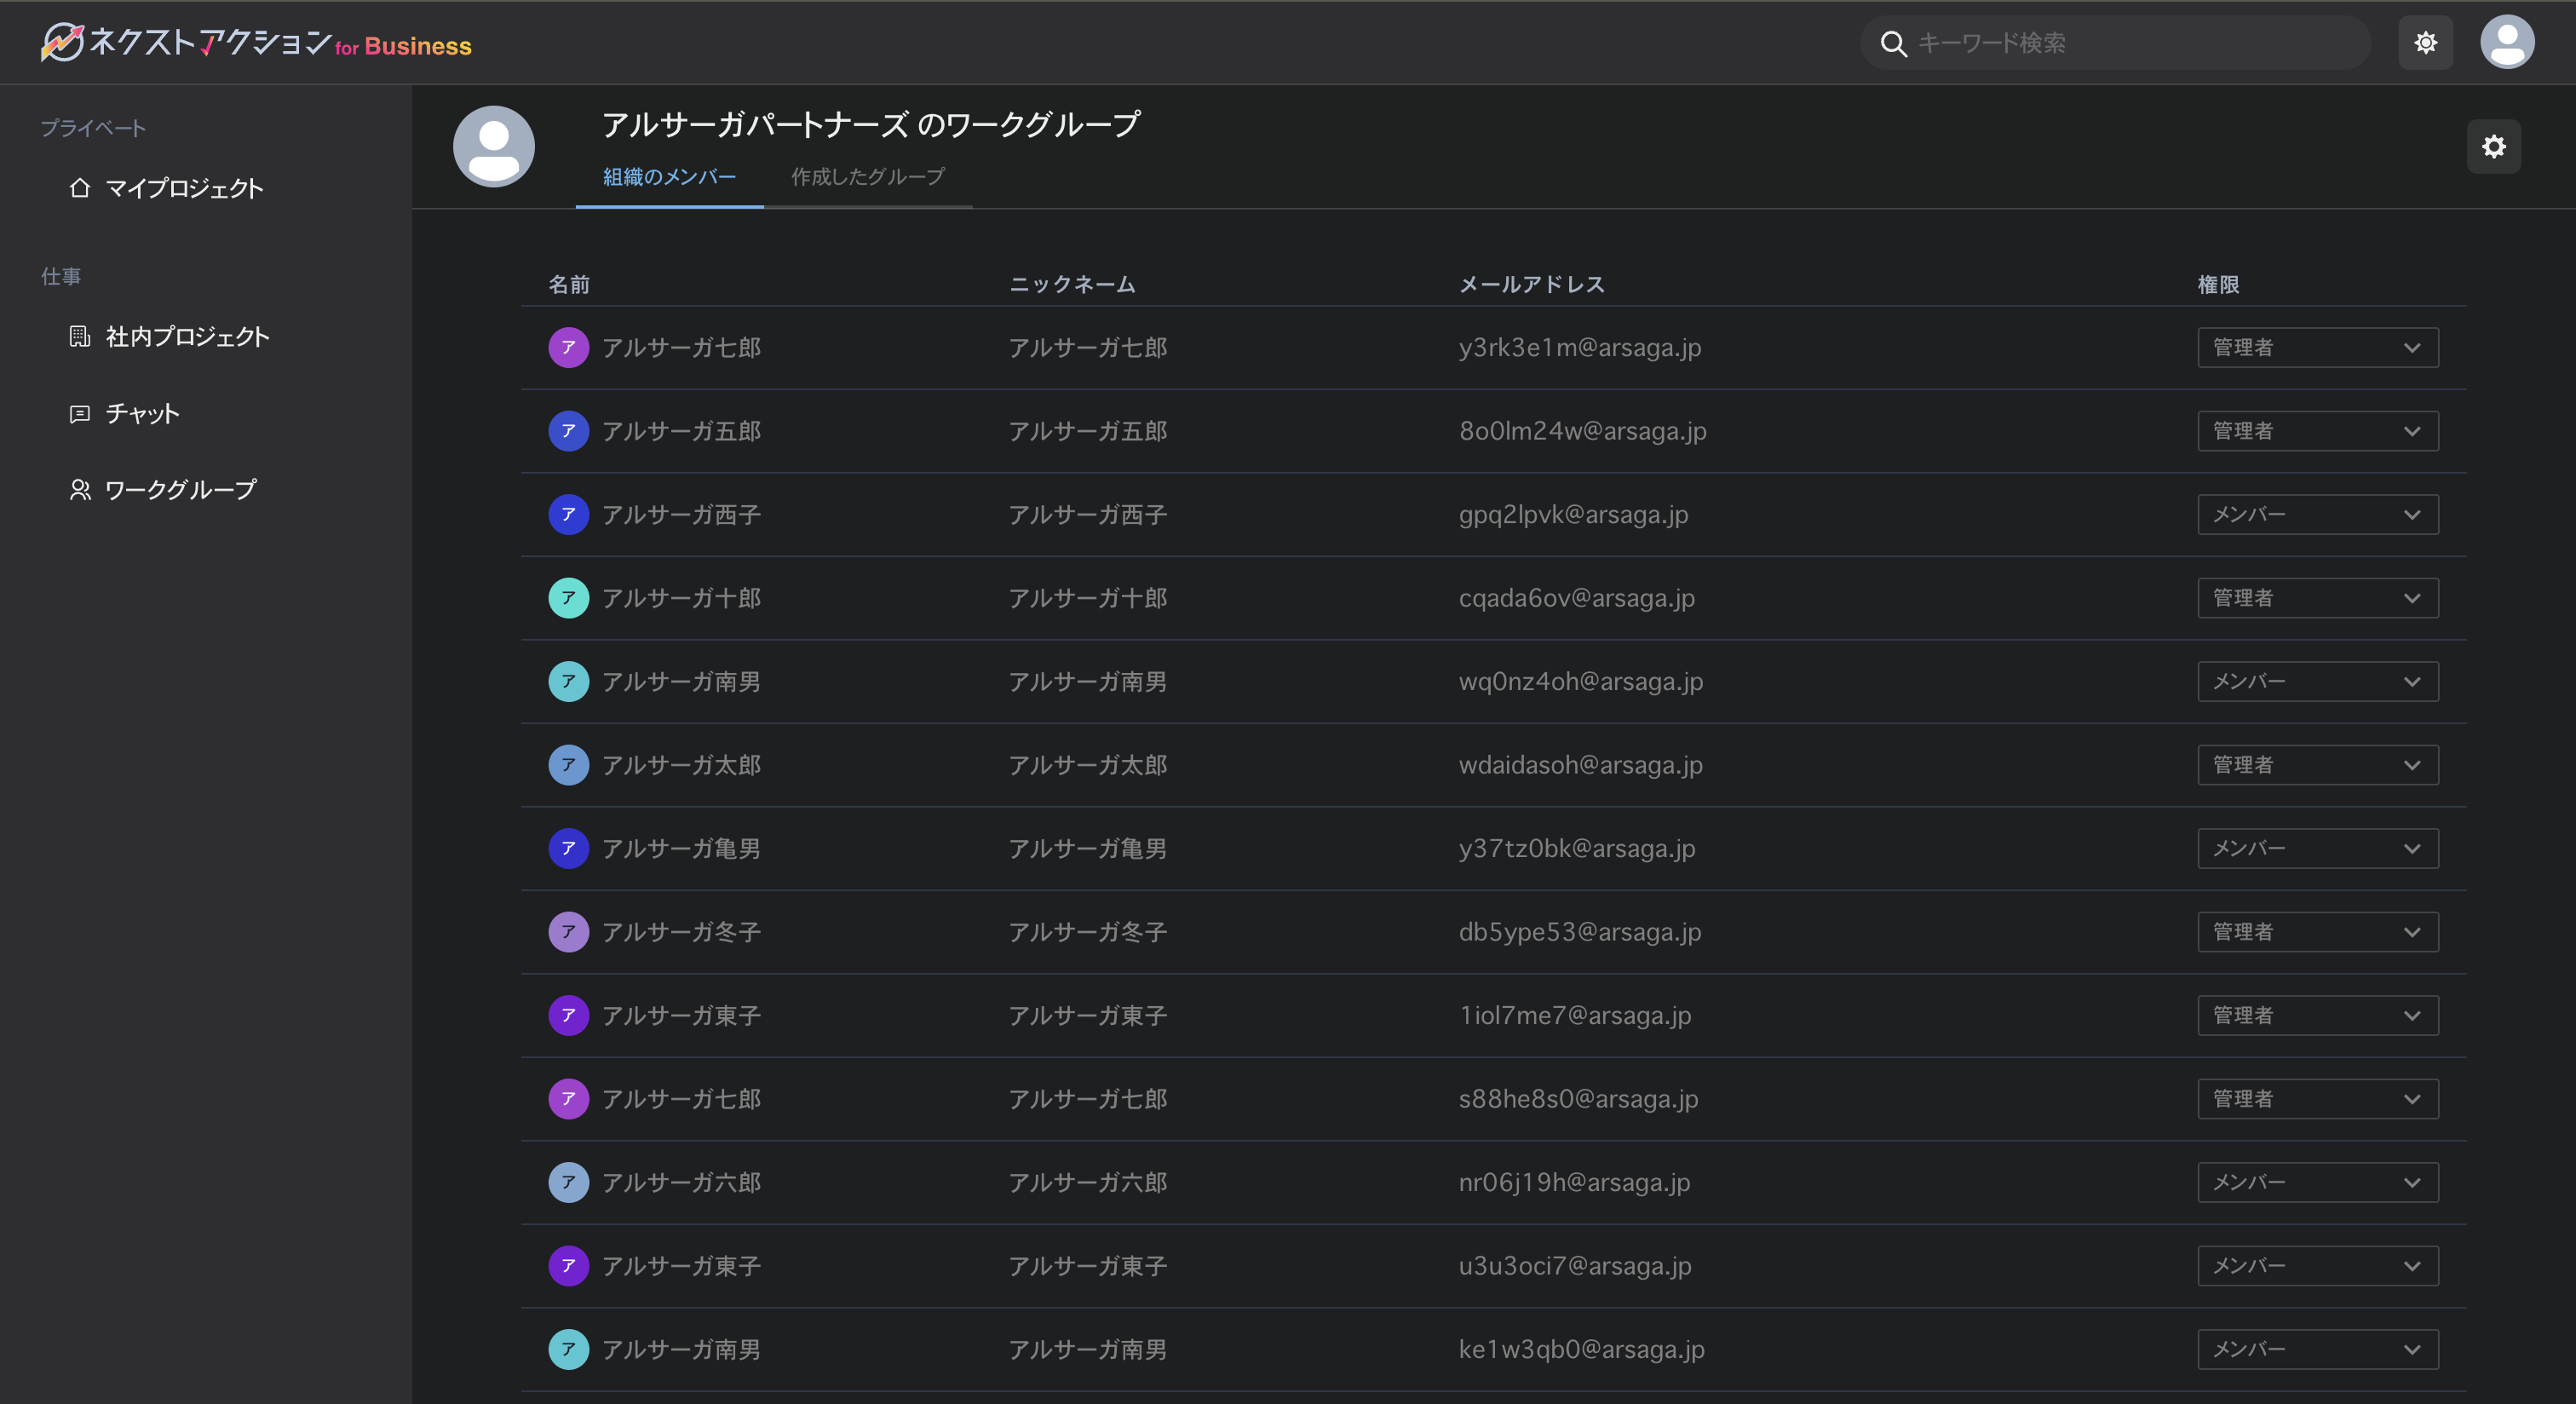Click avatar of 1iol7me7@arsaga.jp row

point(568,1015)
